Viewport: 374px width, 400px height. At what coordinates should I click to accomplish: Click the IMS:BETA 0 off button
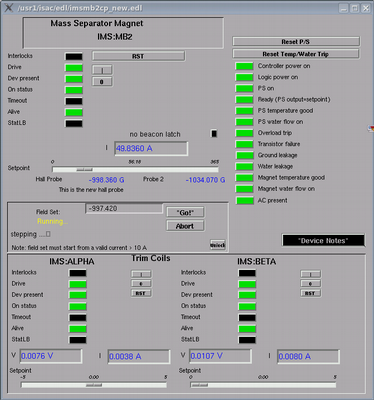pyautogui.click(x=310, y=284)
